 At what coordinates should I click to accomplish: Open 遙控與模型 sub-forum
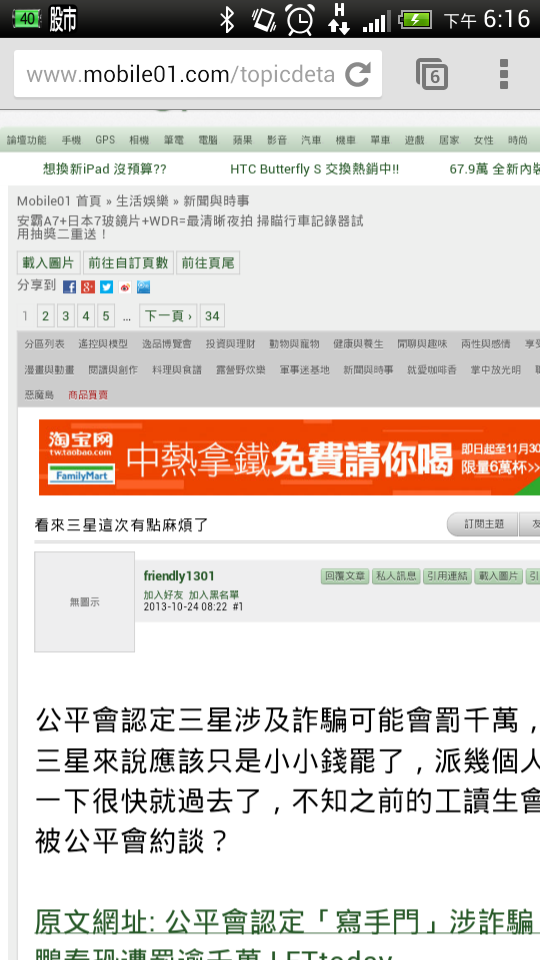coord(103,344)
